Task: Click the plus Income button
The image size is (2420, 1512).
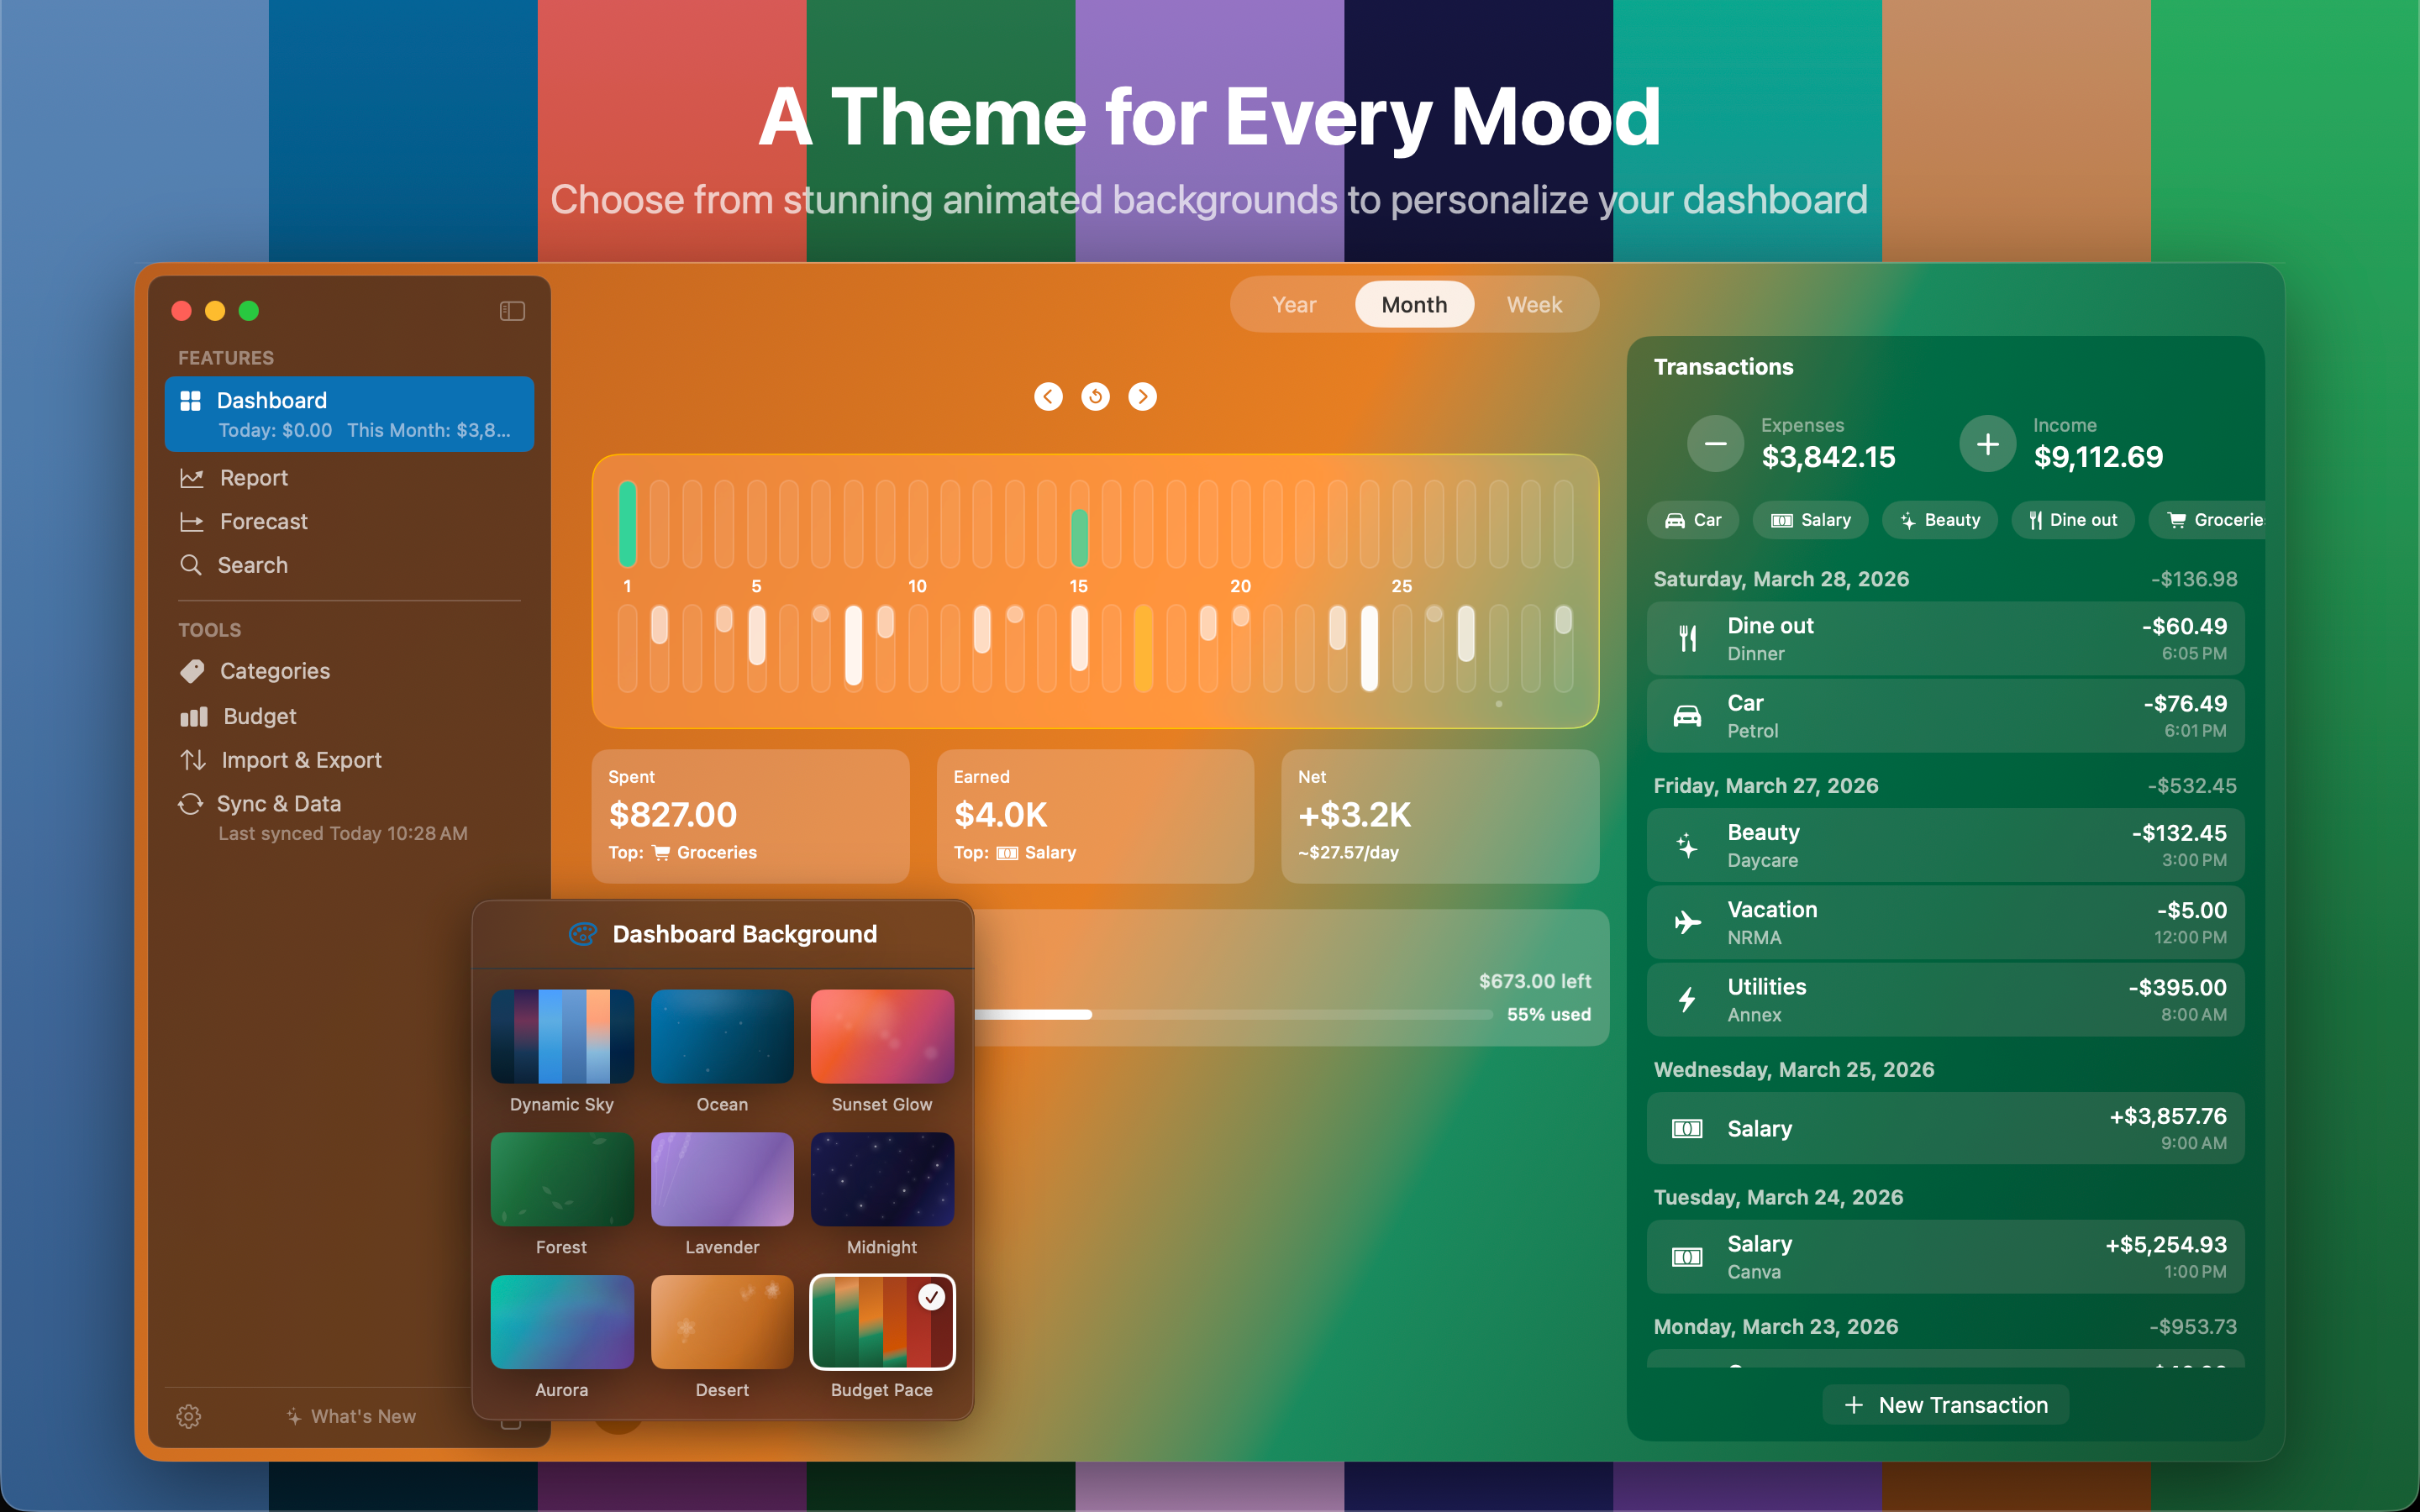Action: tap(1987, 443)
